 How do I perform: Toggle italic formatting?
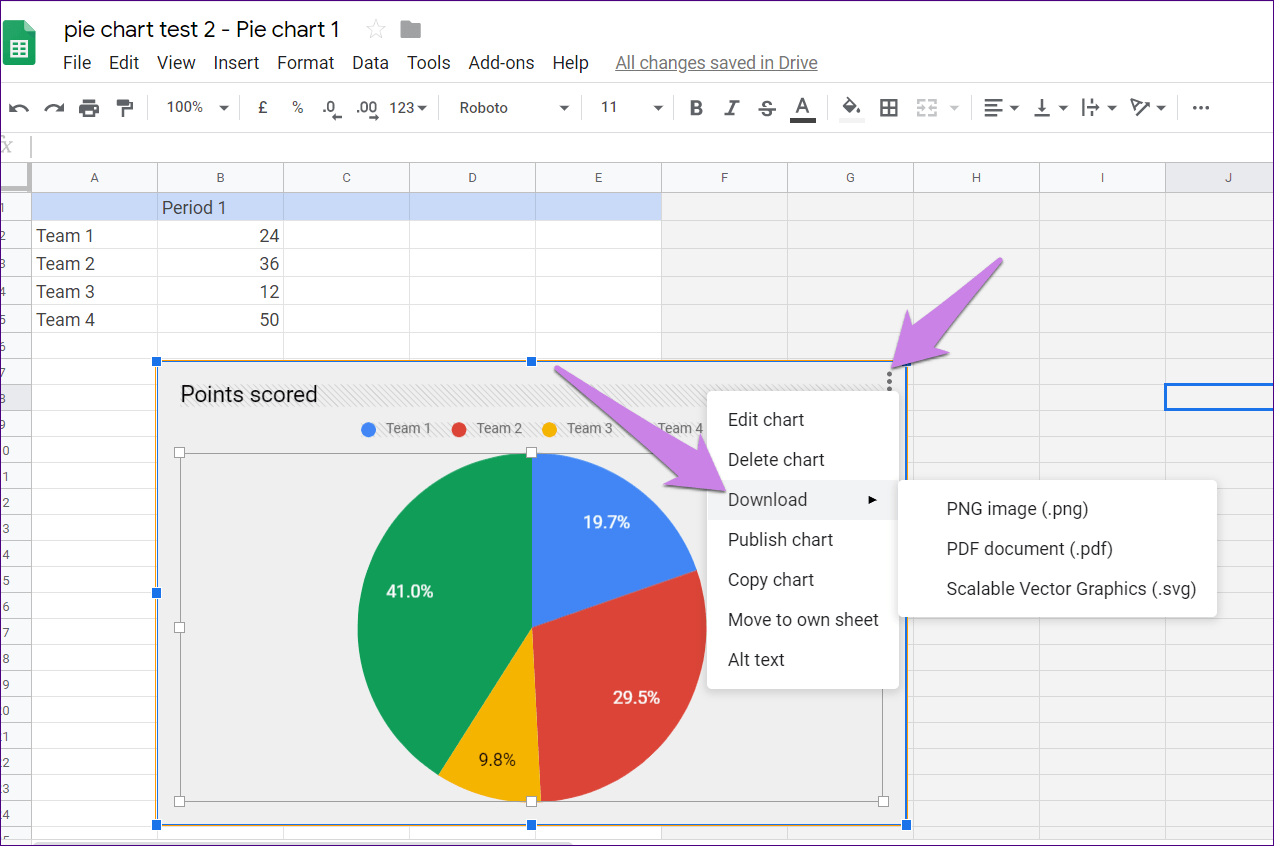tap(731, 108)
